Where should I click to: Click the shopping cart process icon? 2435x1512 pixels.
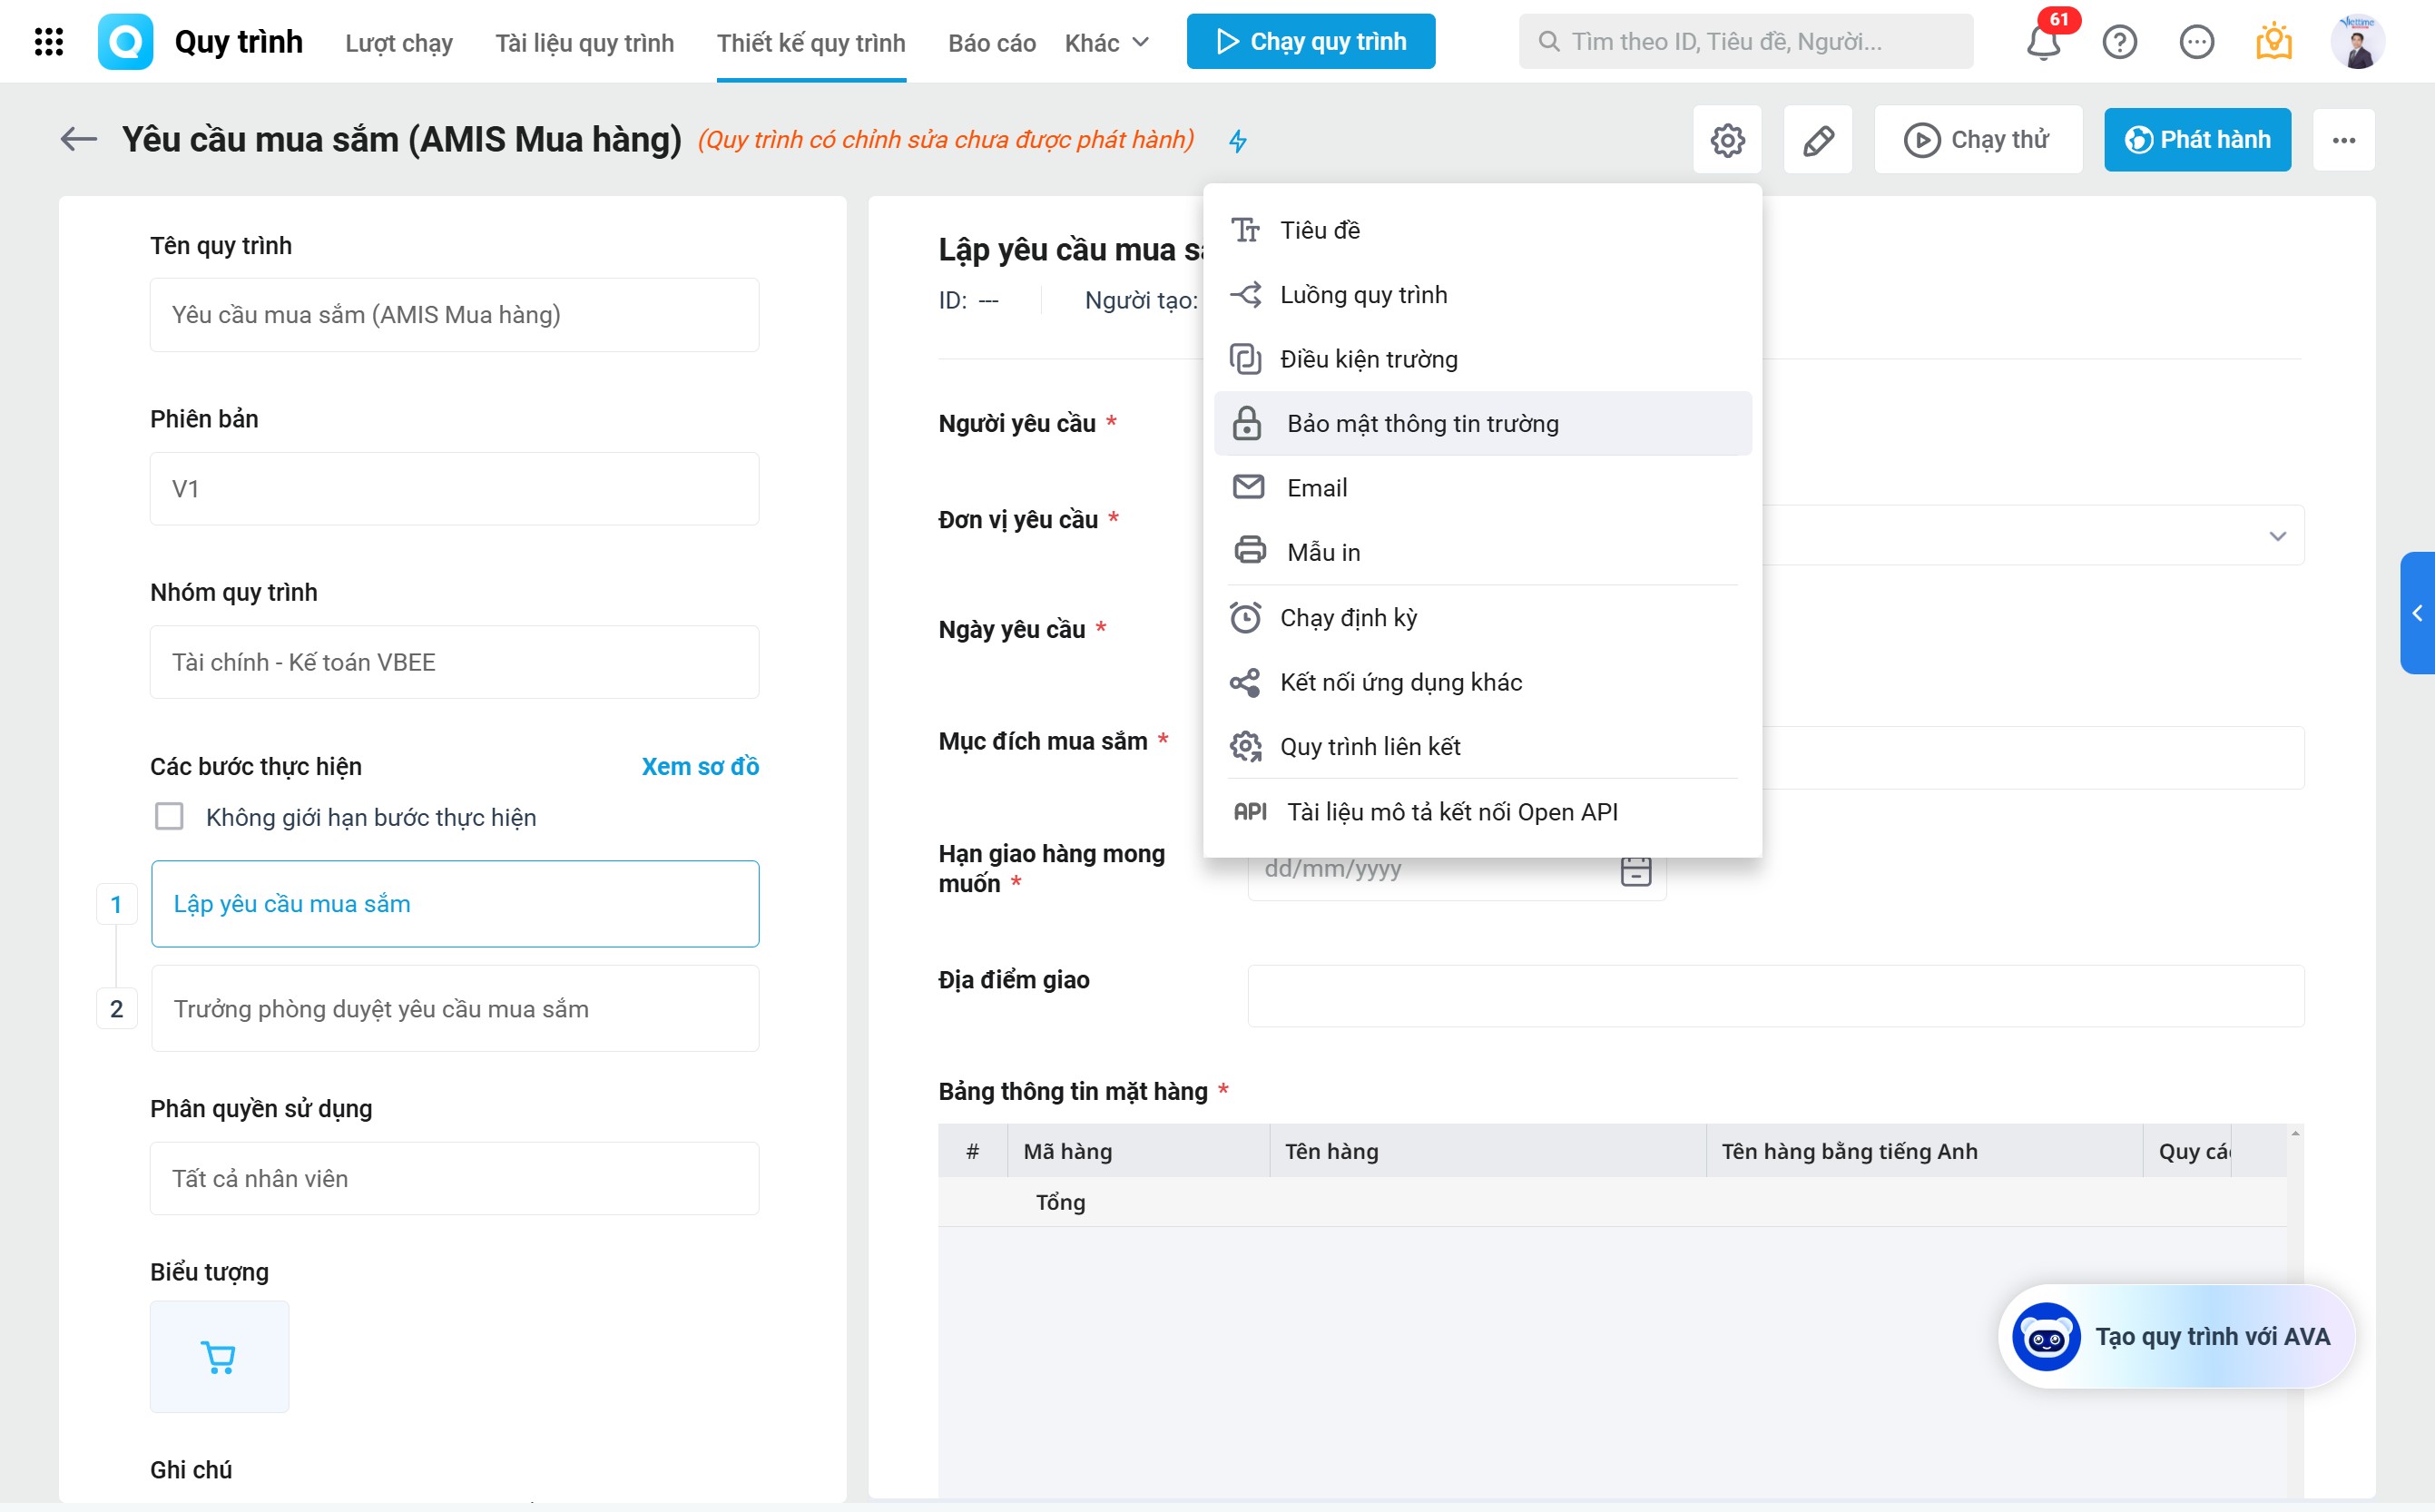219,1356
